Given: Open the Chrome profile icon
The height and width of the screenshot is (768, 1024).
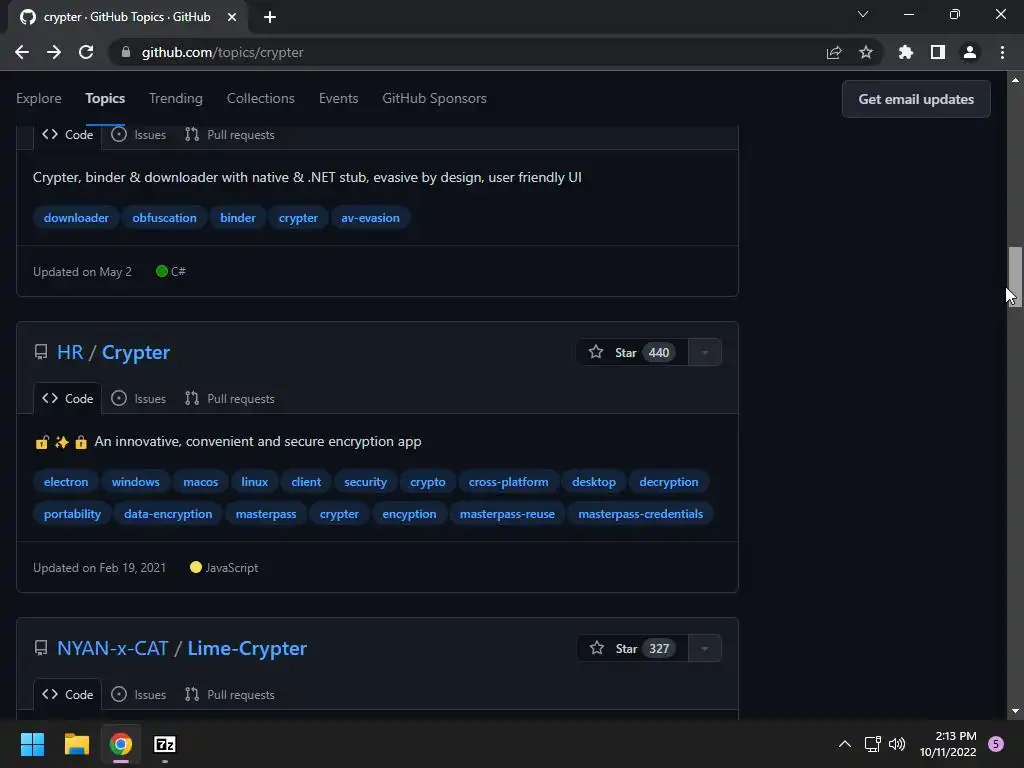Looking at the screenshot, I should (970, 52).
